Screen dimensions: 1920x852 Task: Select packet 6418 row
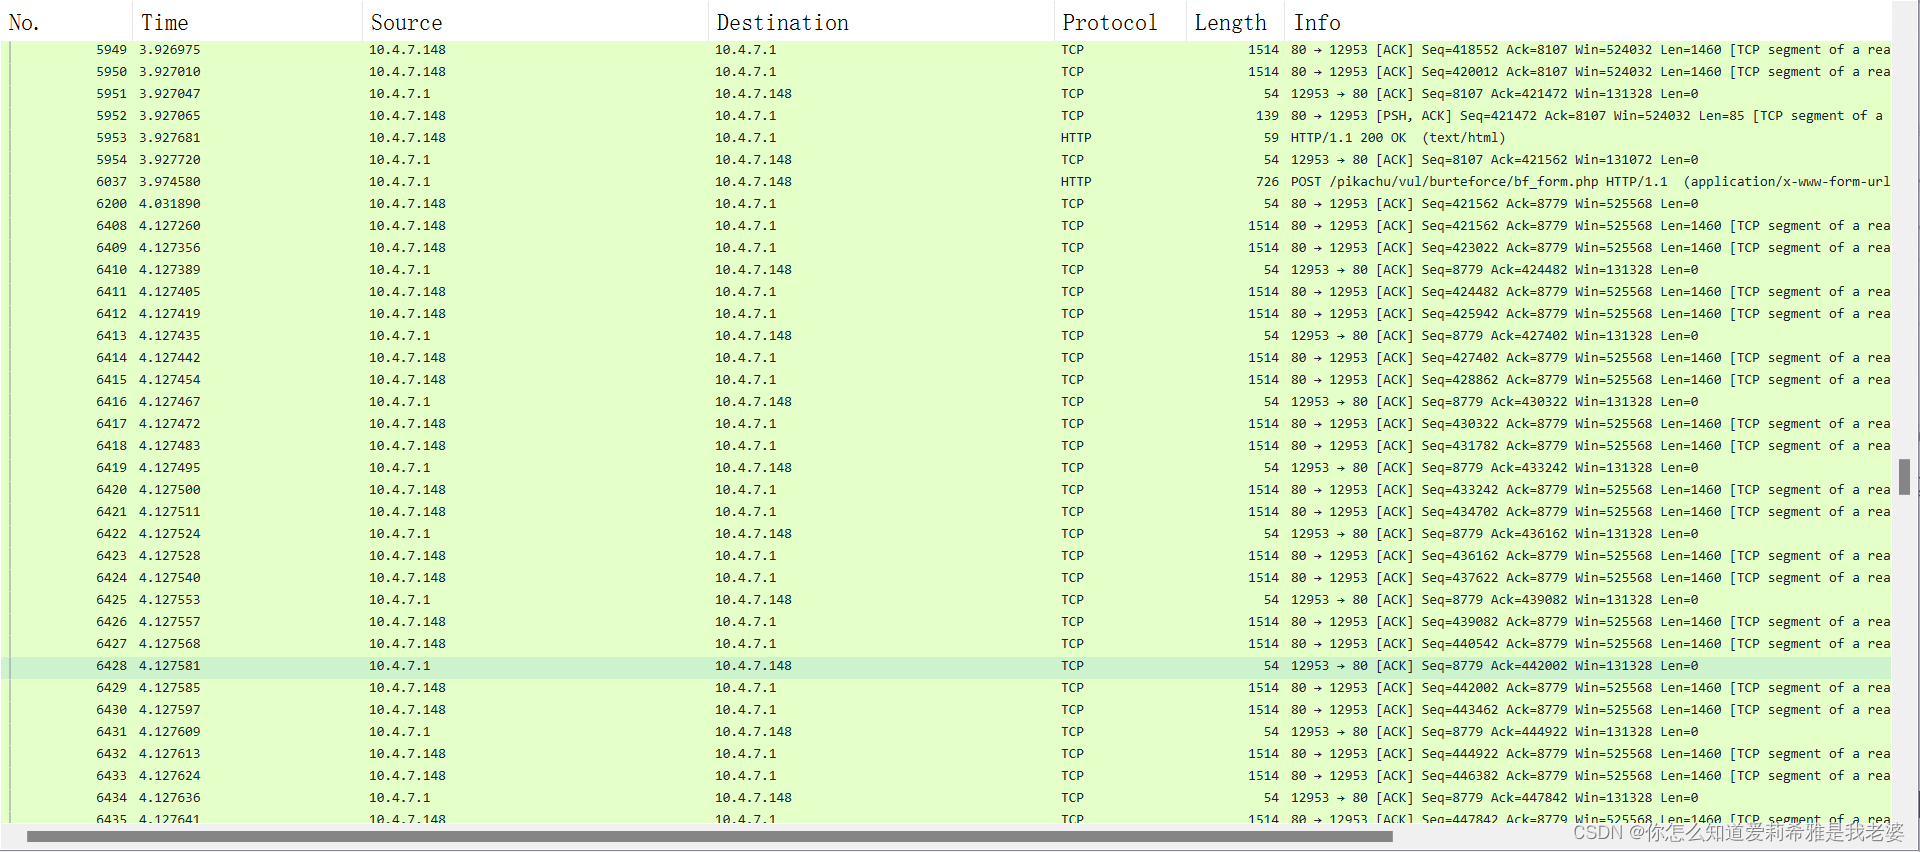point(945,446)
